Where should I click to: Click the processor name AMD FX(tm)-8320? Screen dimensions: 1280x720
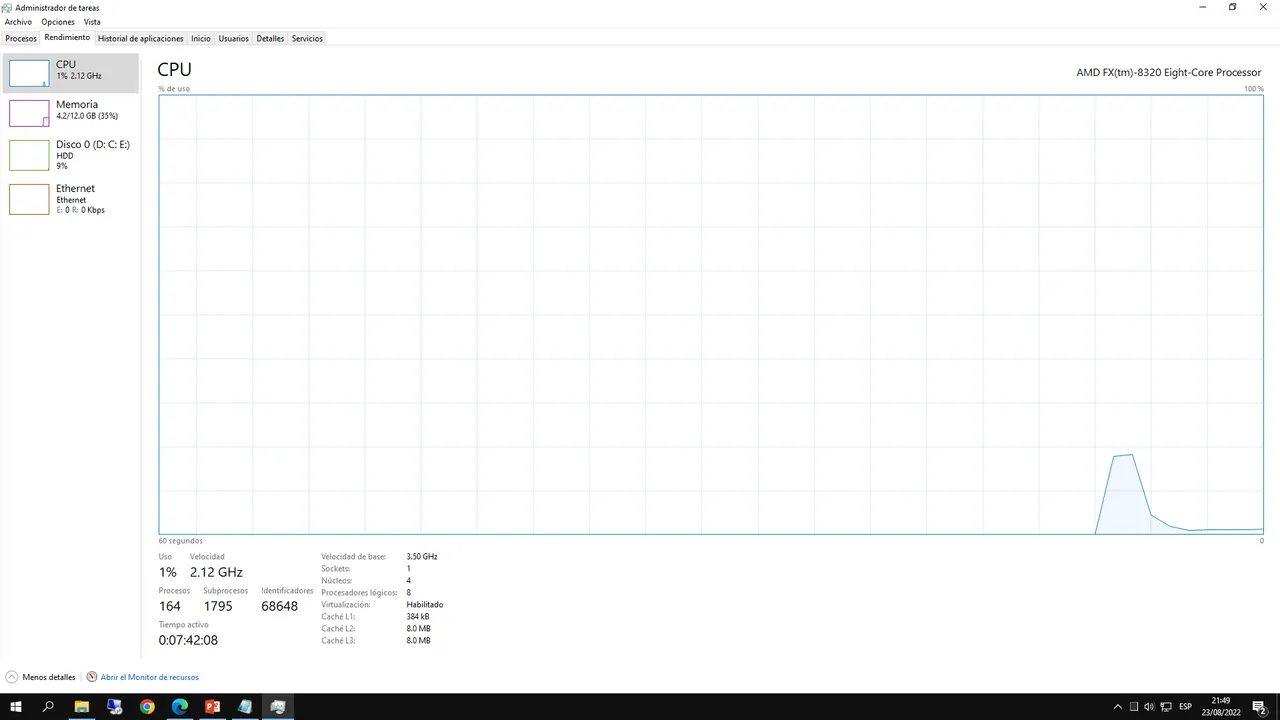[1169, 73]
